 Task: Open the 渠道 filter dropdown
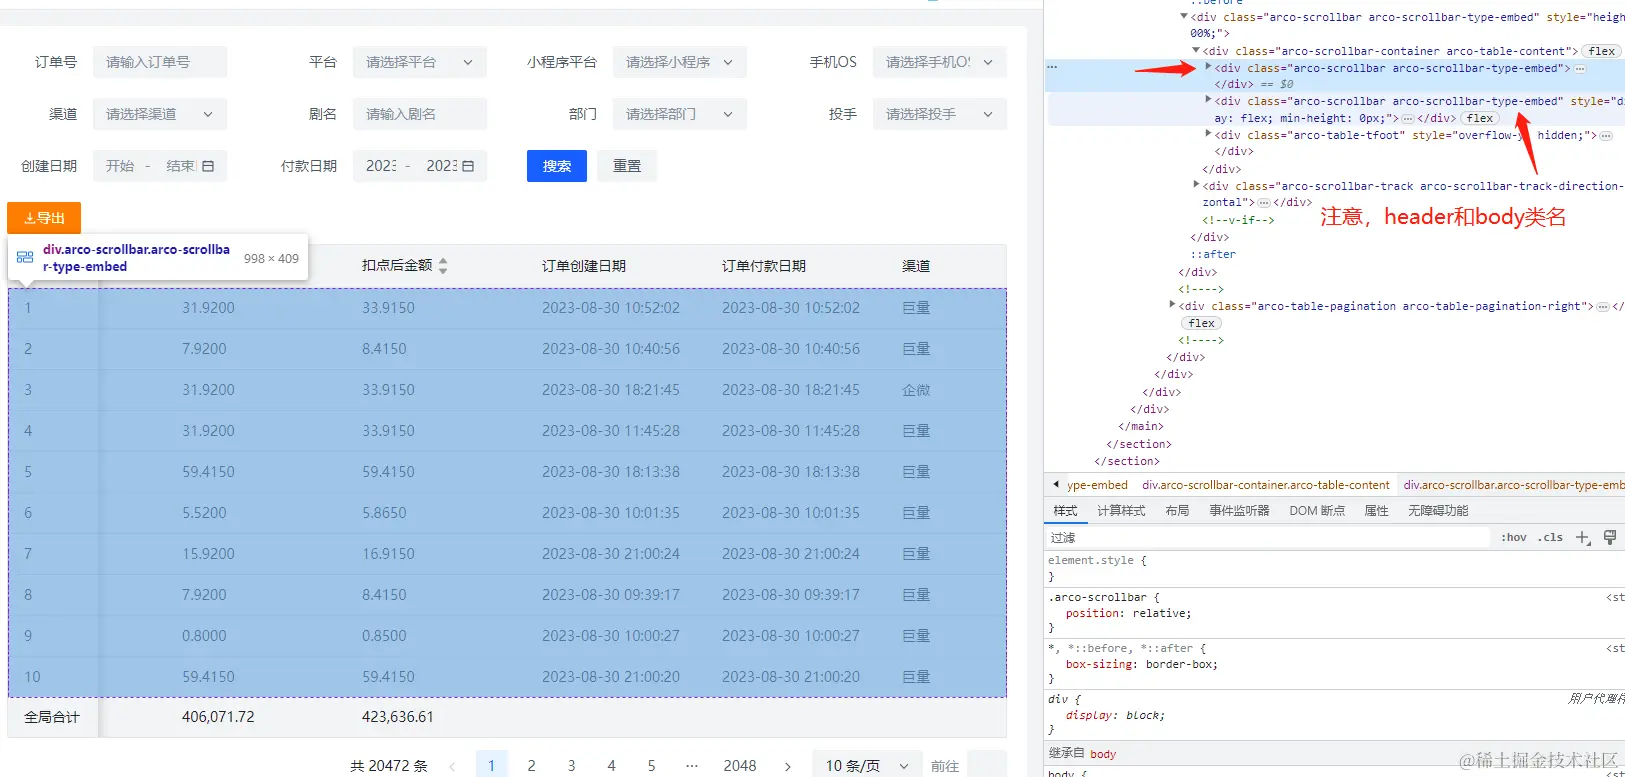(160, 114)
